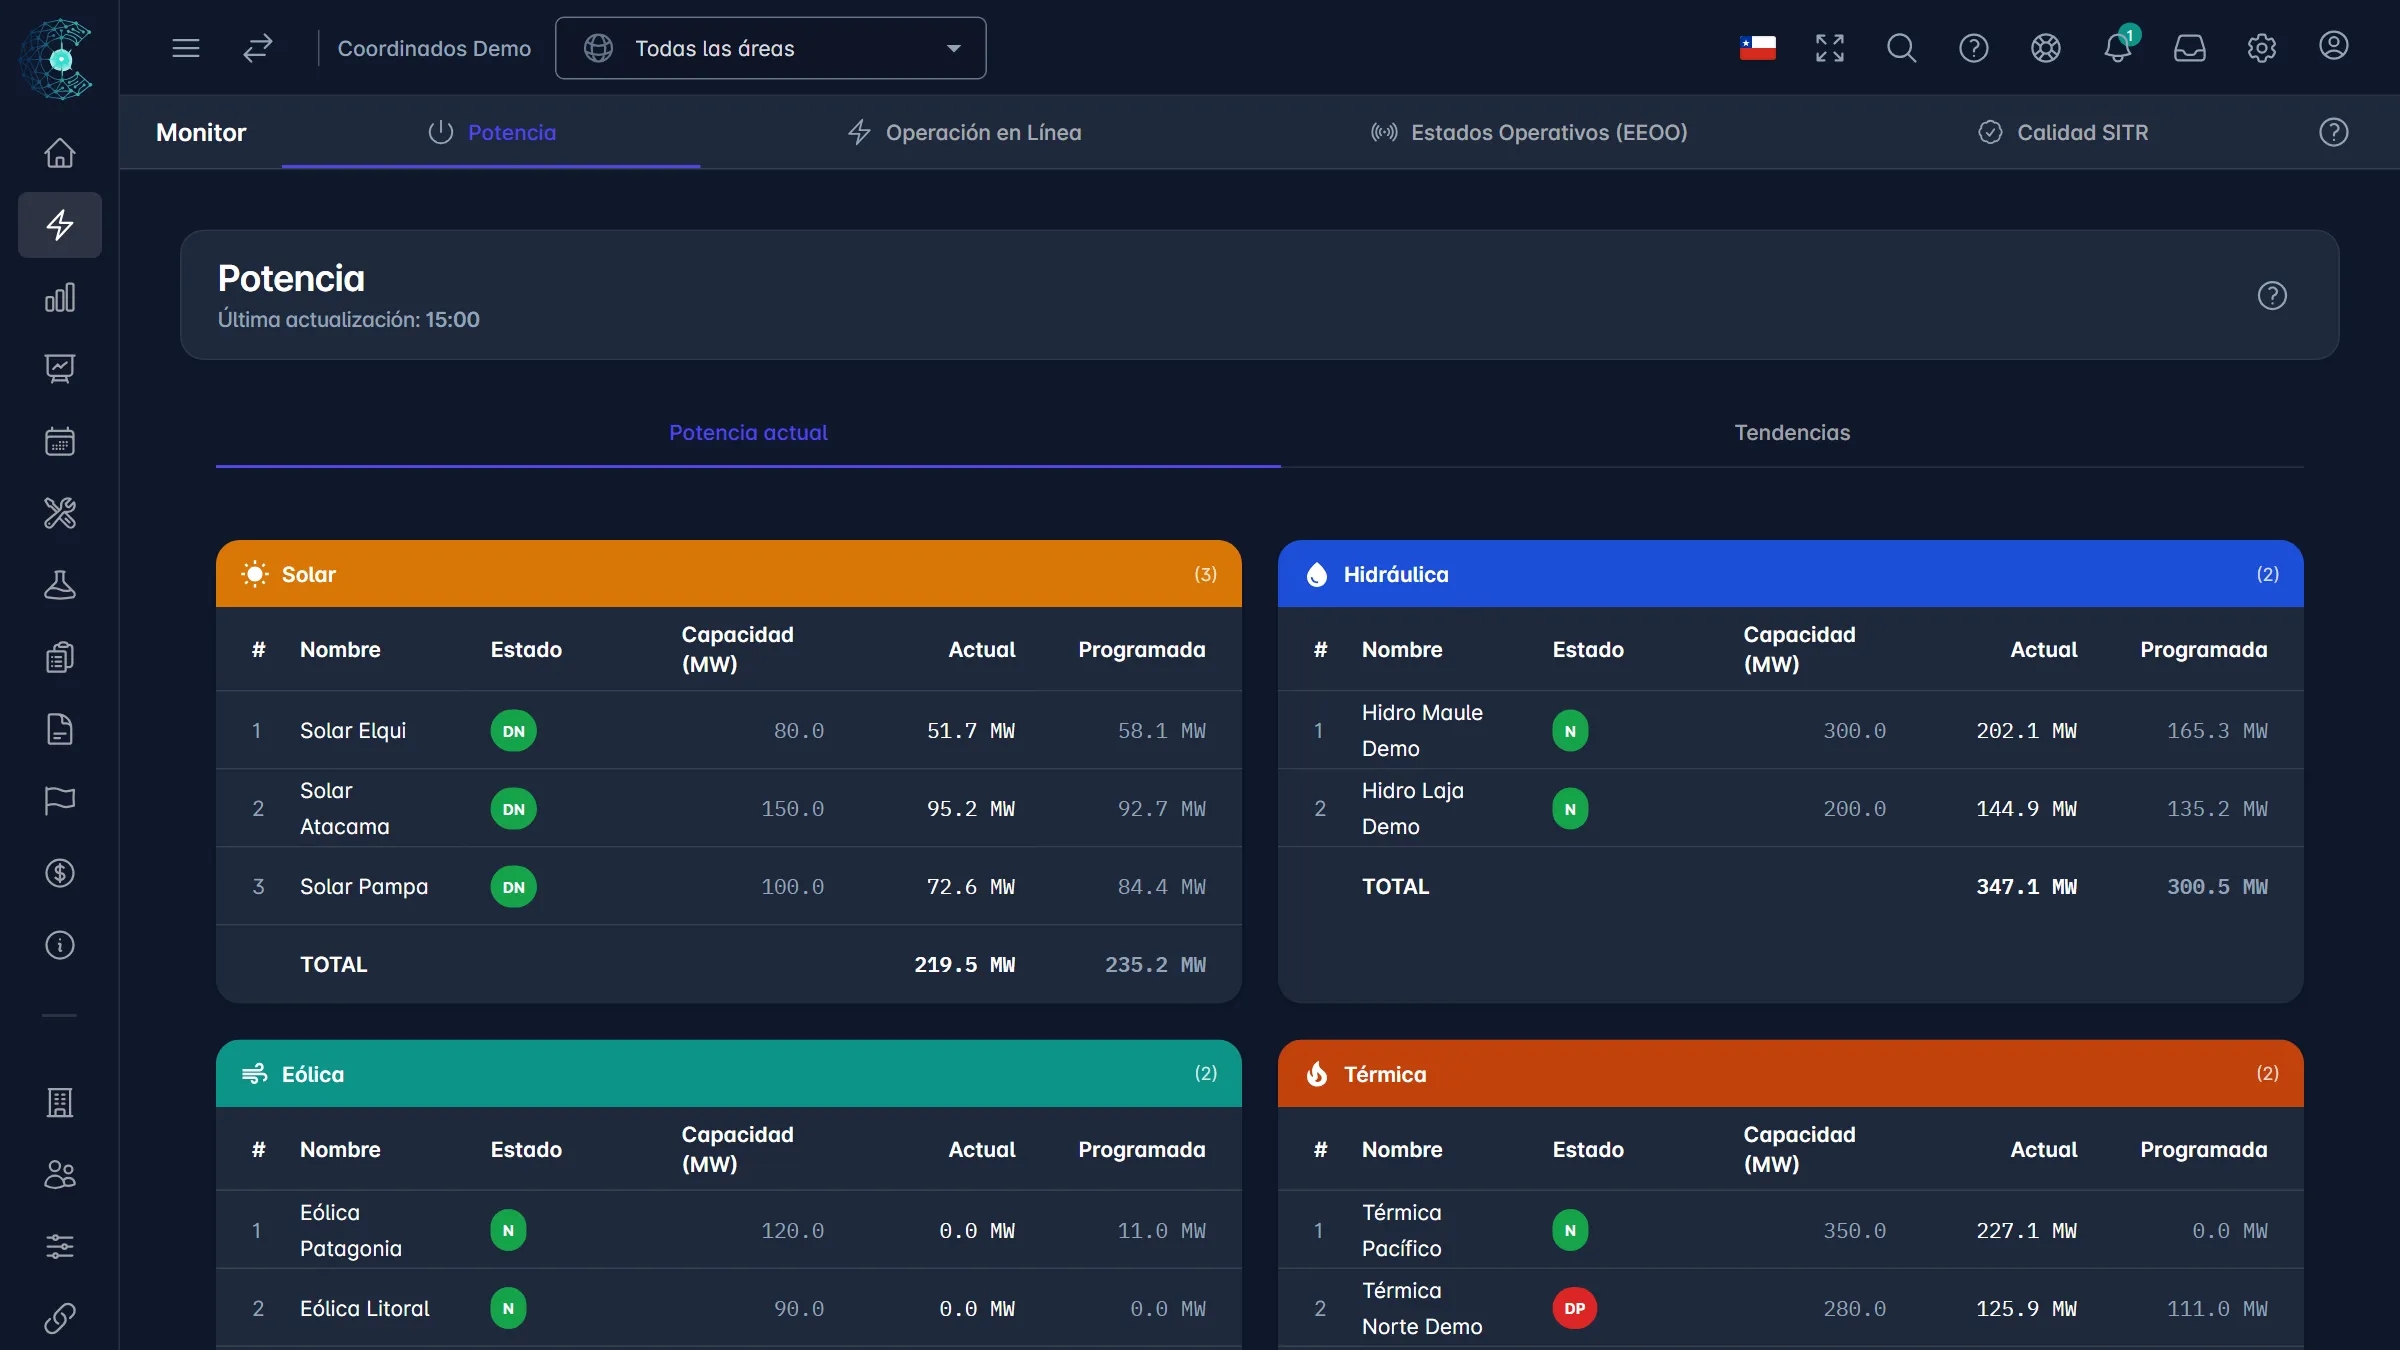Click the Térmica panel header
Image resolution: width=2400 pixels, height=1350 pixels.
tap(1791, 1074)
